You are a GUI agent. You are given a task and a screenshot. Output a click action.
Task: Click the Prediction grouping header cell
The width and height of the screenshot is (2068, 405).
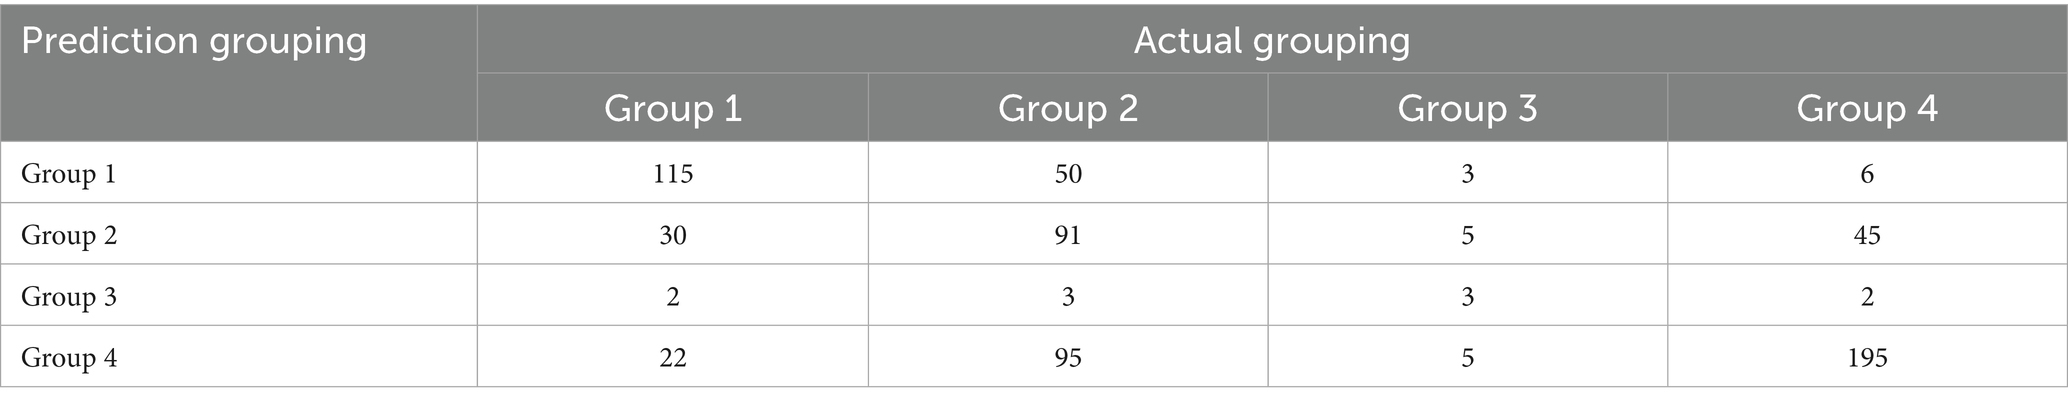point(194,42)
